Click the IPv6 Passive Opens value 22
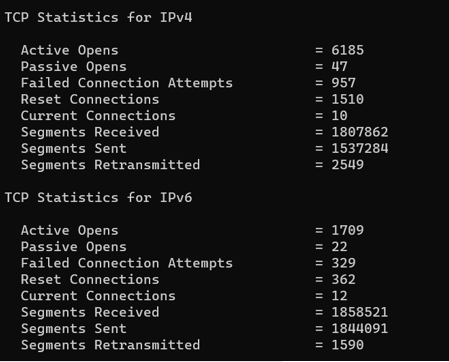449x362 pixels. click(x=339, y=247)
